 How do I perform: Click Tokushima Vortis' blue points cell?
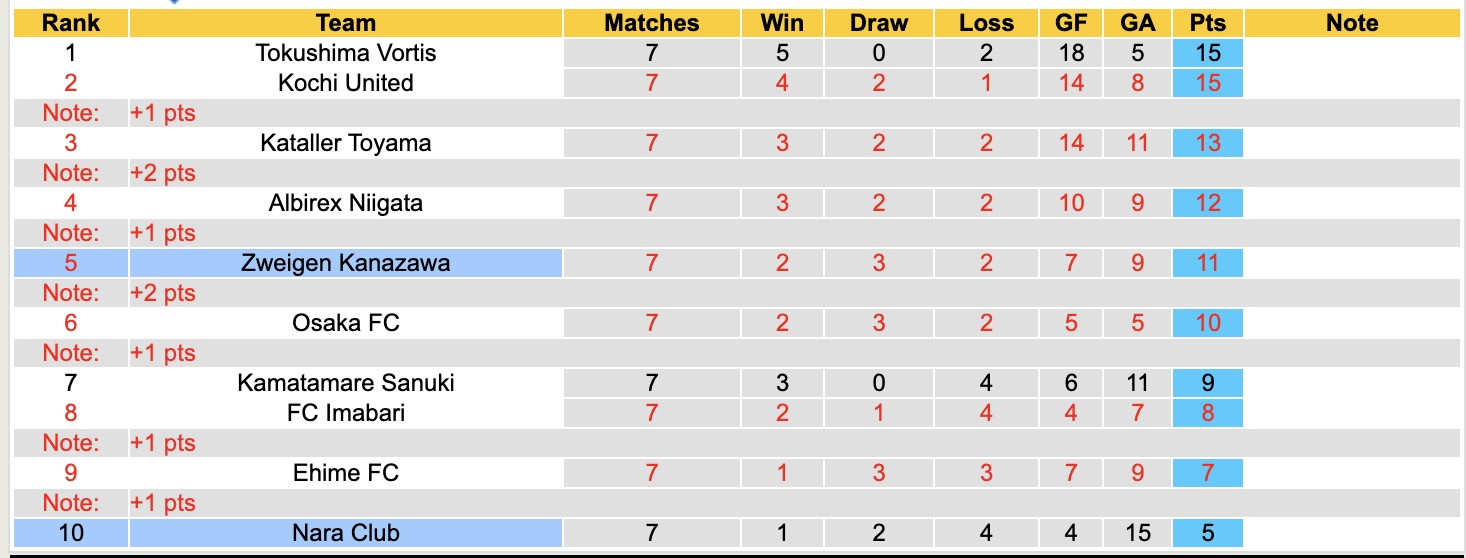(x=1208, y=53)
